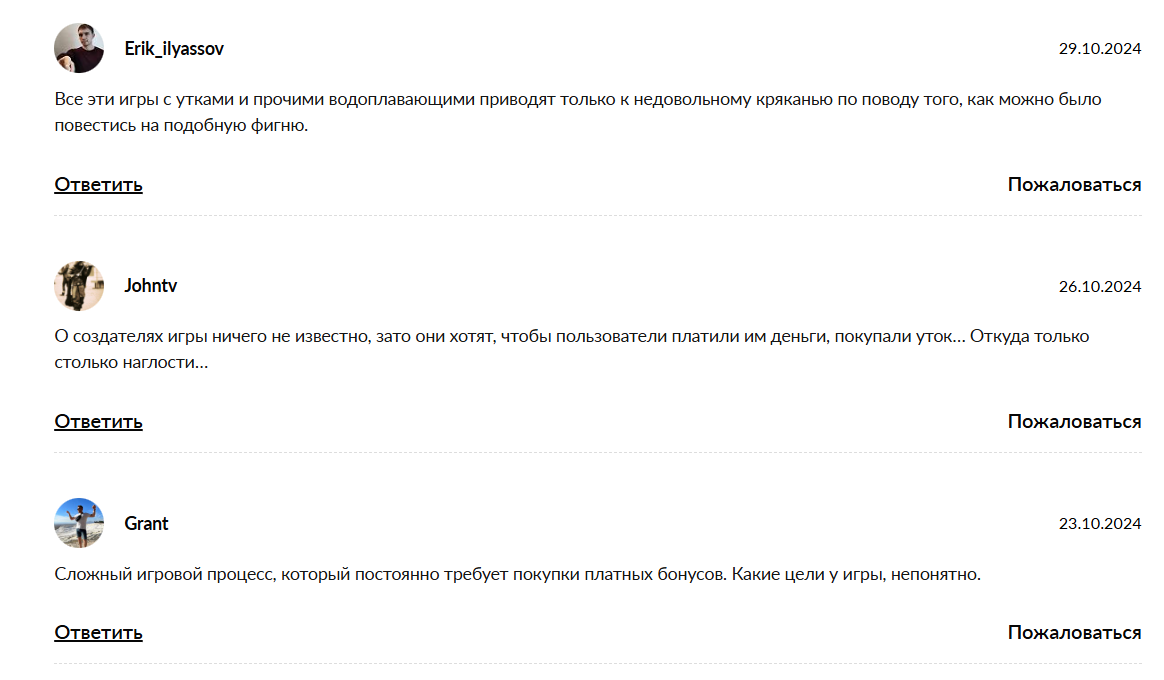The width and height of the screenshot is (1164, 680).
Task: Click Erik_ilyassov's profile avatar
Action: pos(79,49)
